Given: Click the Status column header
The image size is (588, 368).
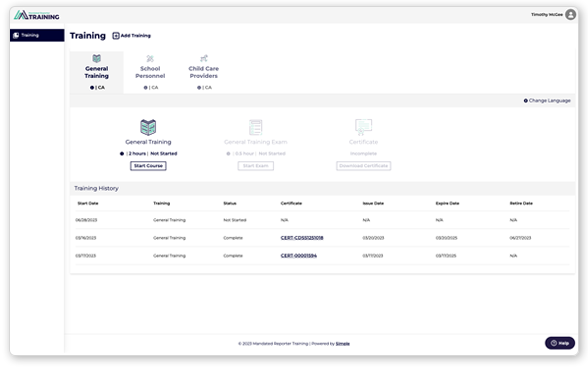Looking at the screenshot, I should point(230,203).
